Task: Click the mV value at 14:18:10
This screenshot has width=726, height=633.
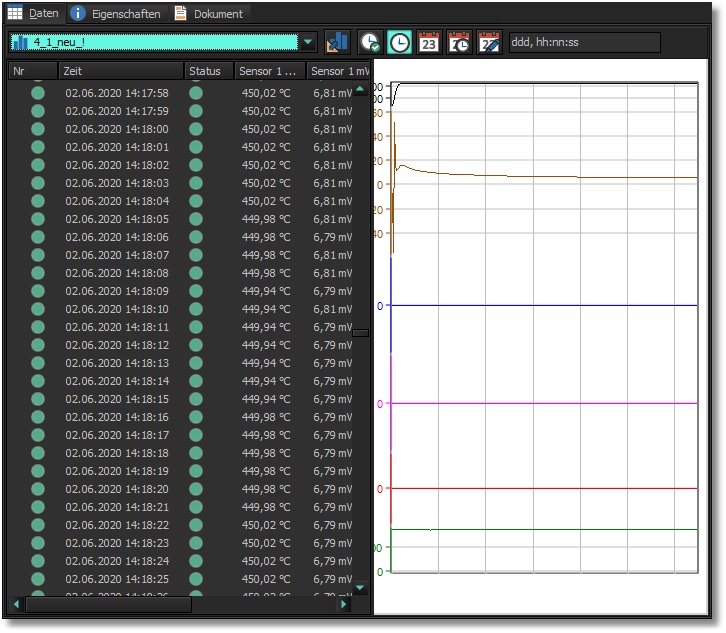Action: pyautogui.click(x=332, y=309)
